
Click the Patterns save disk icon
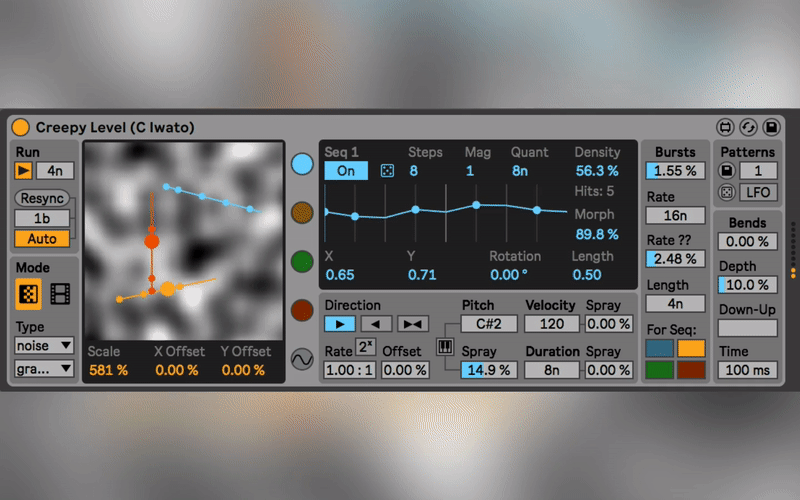(x=727, y=171)
